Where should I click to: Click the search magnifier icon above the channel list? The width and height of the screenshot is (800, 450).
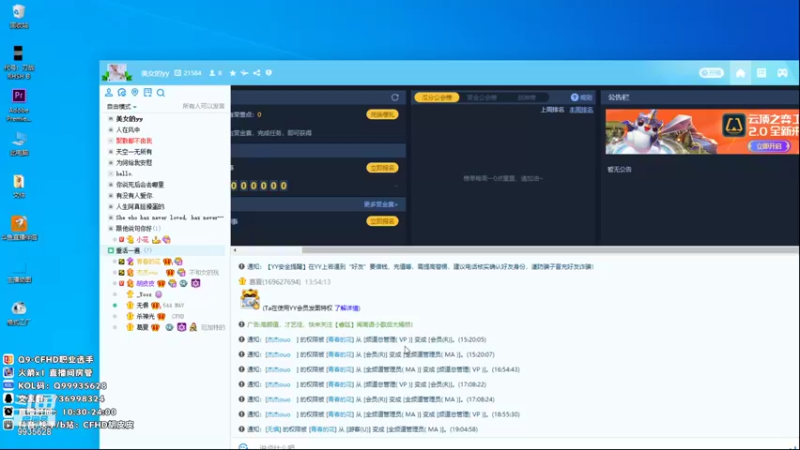pos(161,92)
